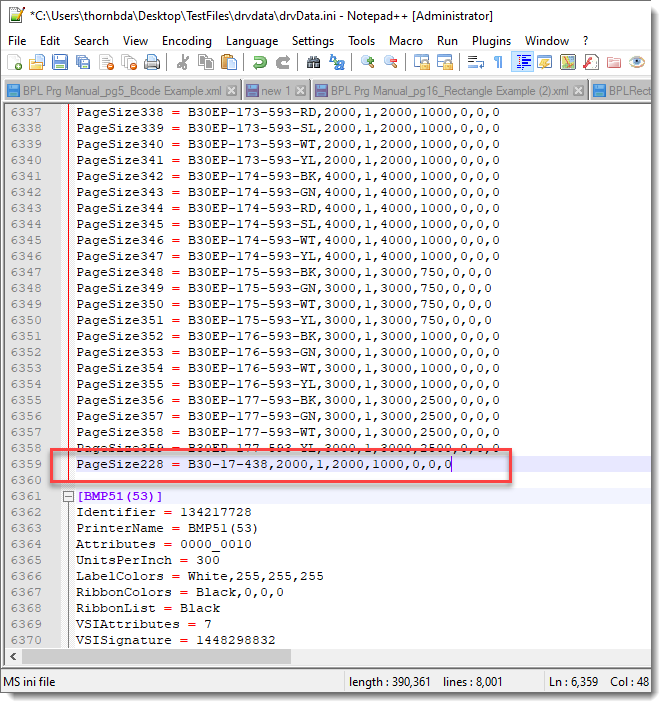The height and width of the screenshot is (708, 666).
Task: Click the User Defined Language lightning icon
Action: pos(545,62)
